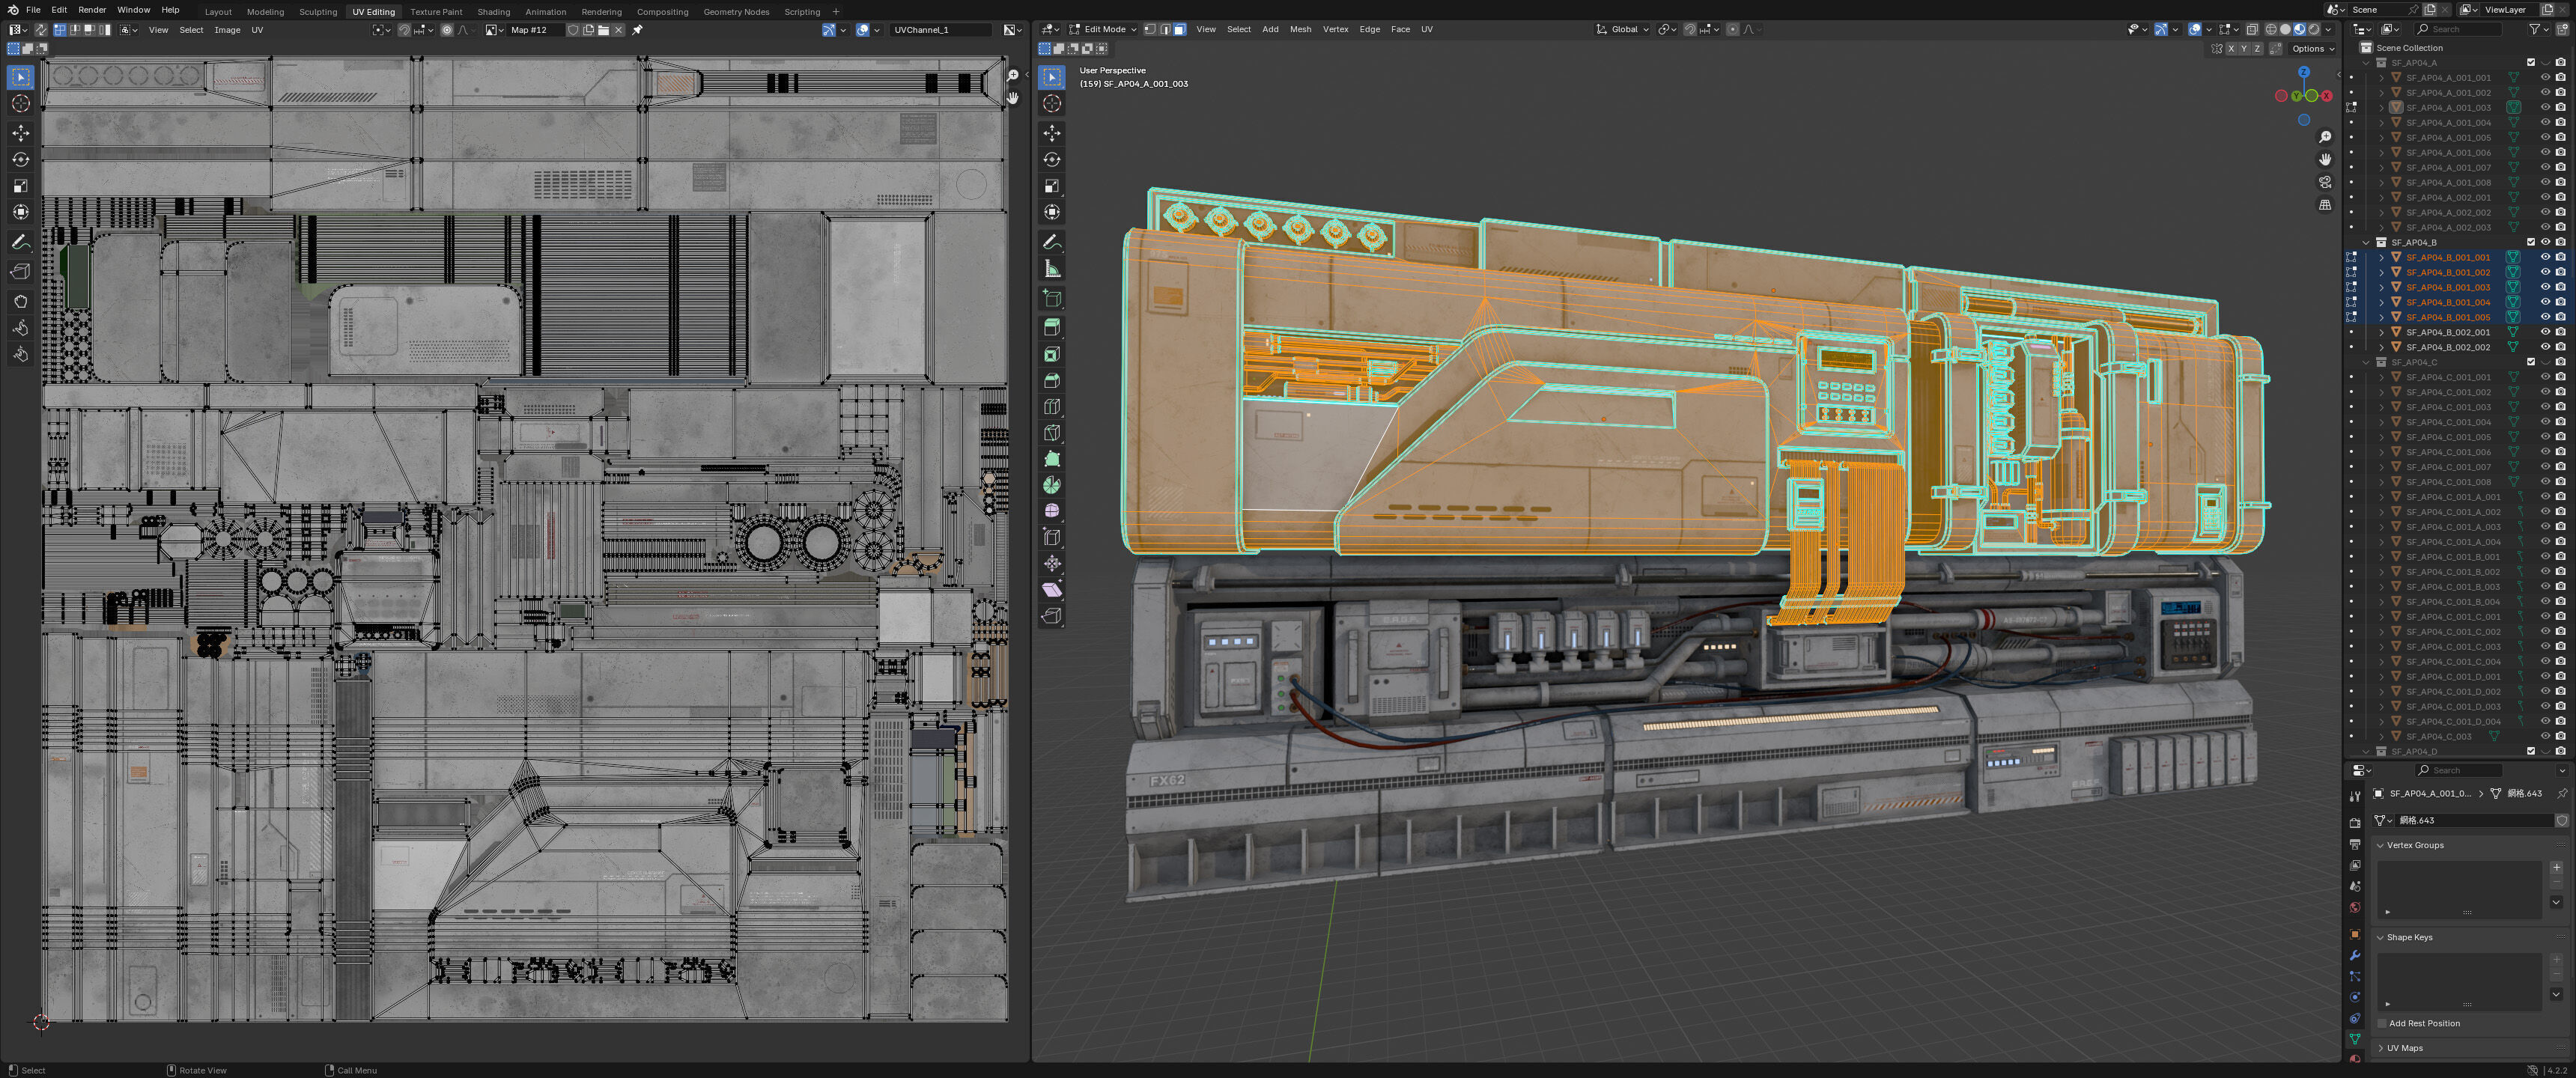Add a new vertex group with plus button

[x=2556, y=867]
